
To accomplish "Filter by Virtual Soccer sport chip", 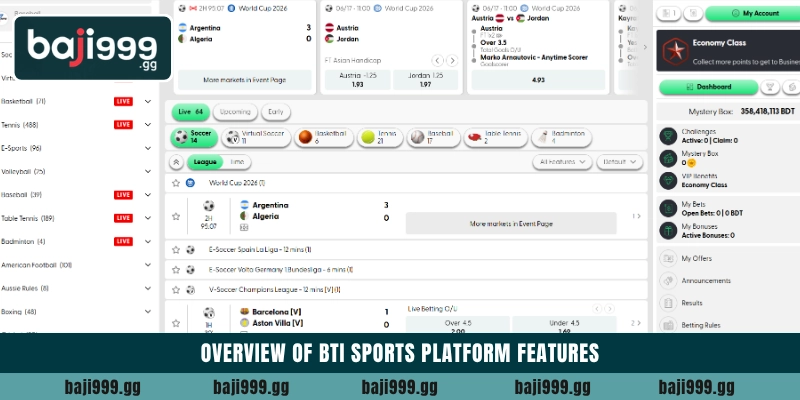I will click(x=256, y=137).
